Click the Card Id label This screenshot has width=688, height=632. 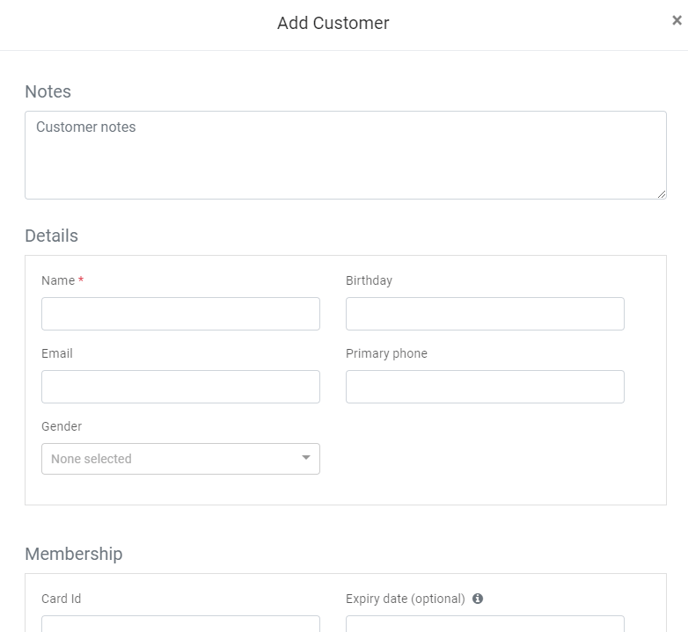[x=61, y=599]
